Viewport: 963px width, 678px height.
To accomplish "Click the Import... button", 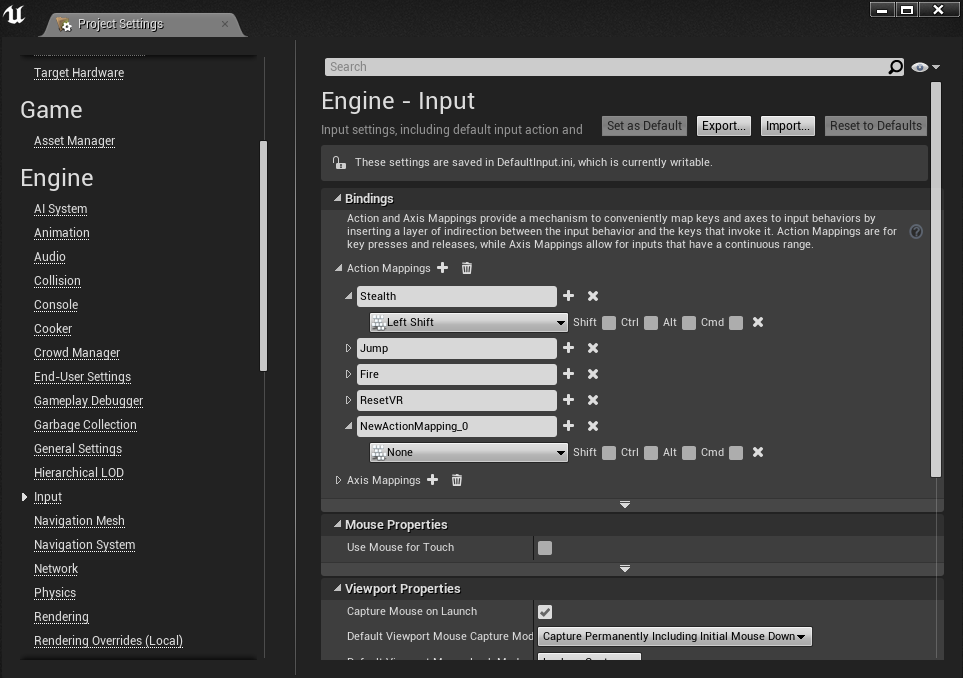I will coord(787,126).
